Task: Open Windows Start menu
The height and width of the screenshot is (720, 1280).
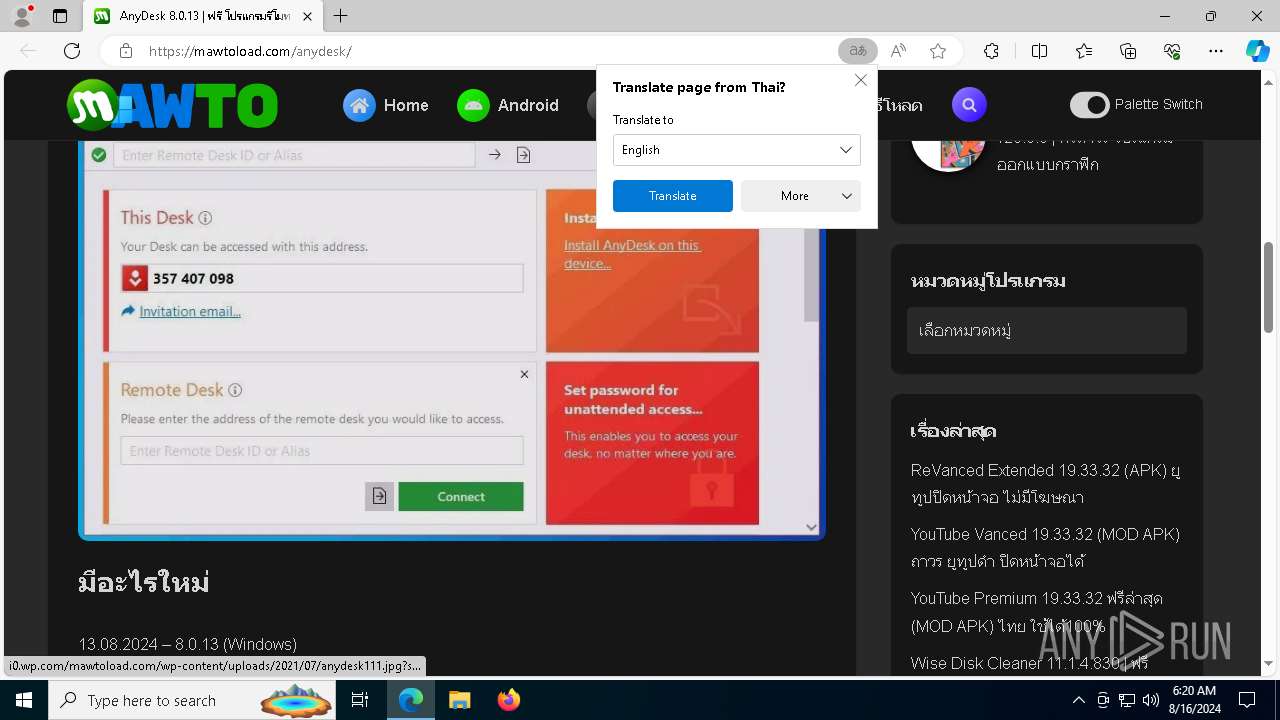Action: pyautogui.click(x=23, y=700)
